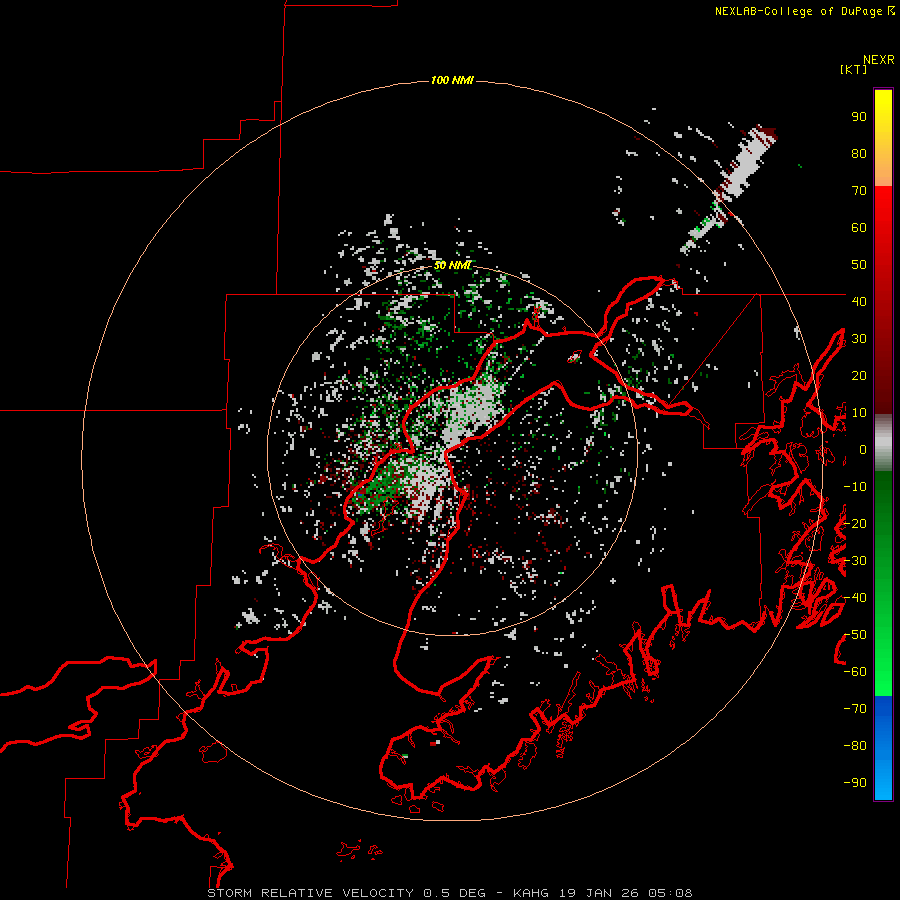Select the -30 value on velocity scale
Image resolution: width=900 pixels, height=900 pixels.
(x=855, y=561)
